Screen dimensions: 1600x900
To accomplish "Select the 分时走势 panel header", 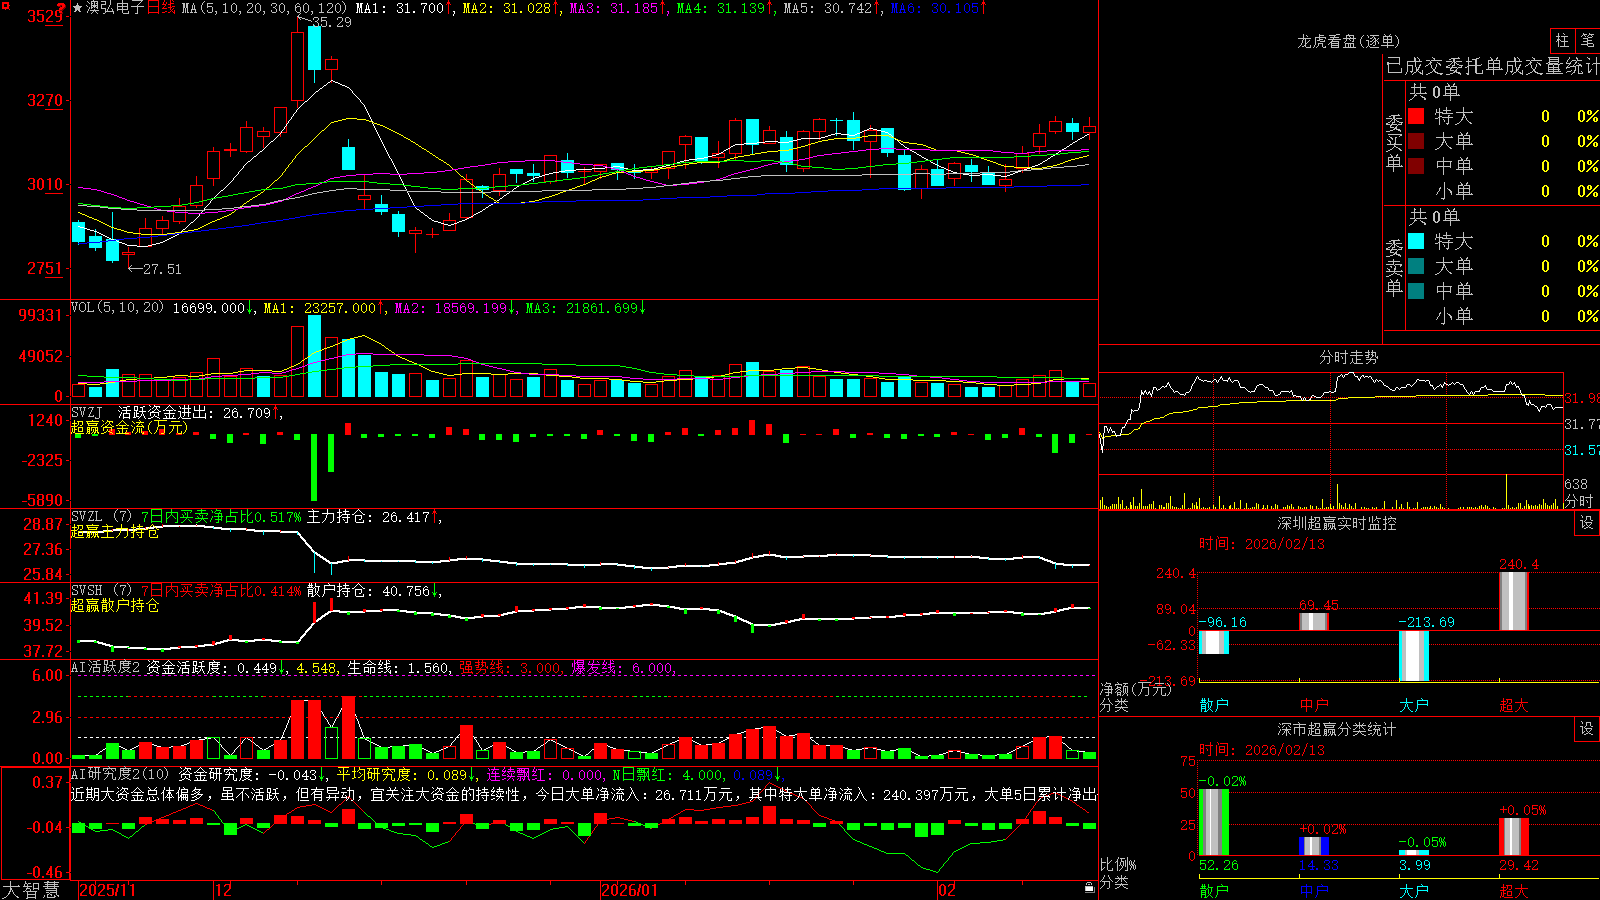I will 1348,357.
